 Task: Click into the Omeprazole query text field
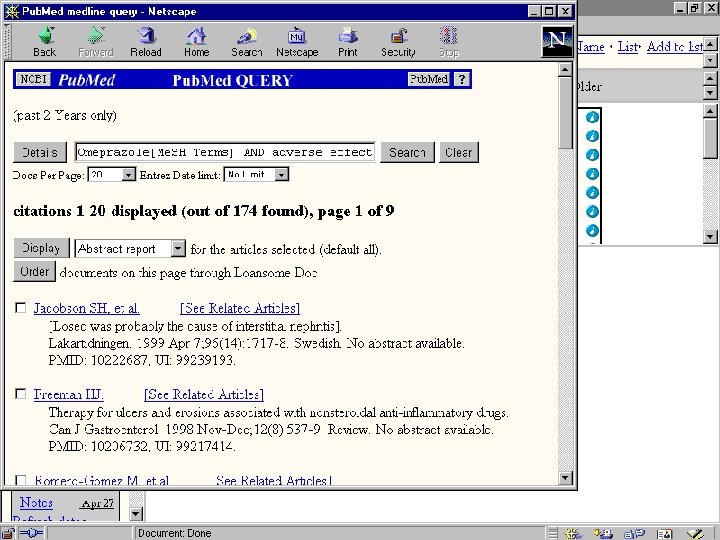pyautogui.click(x=225, y=152)
